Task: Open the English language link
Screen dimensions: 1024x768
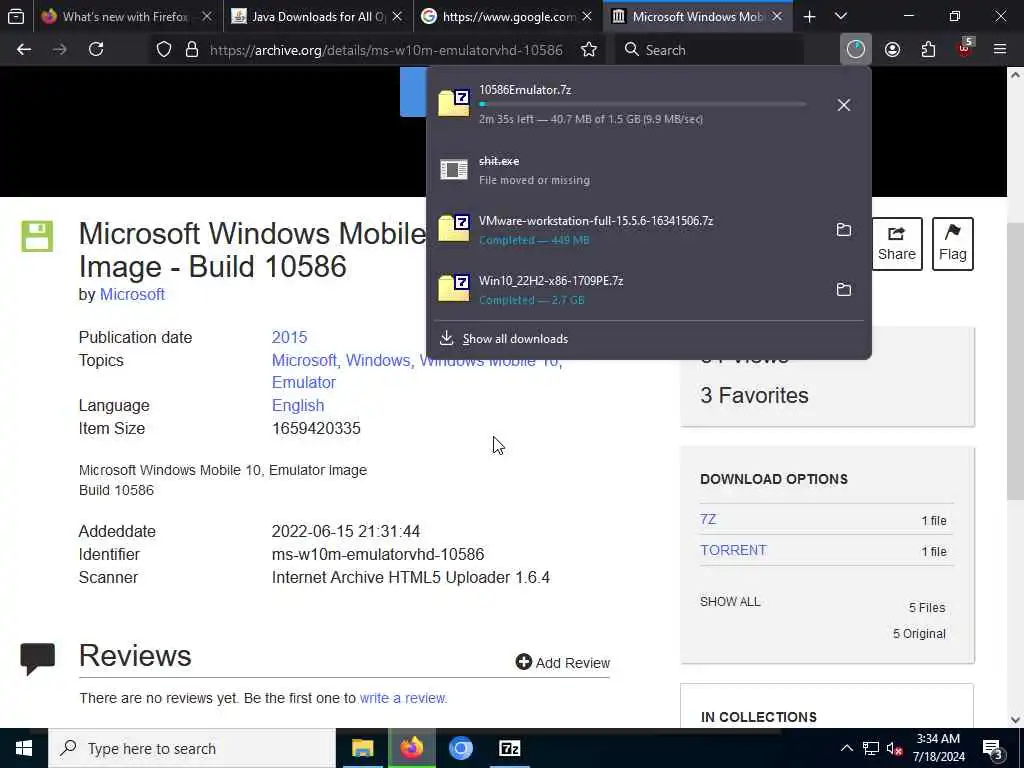Action: coord(298,406)
